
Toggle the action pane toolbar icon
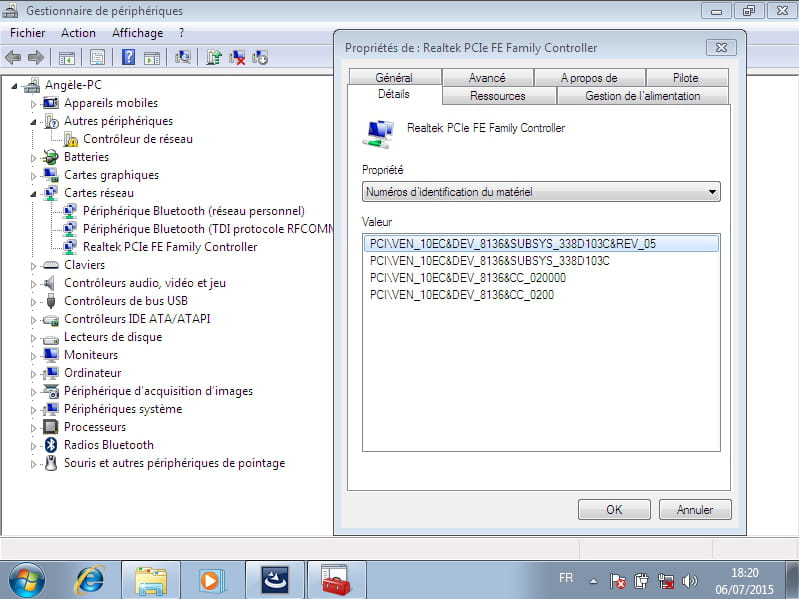click(x=152, y=58)
